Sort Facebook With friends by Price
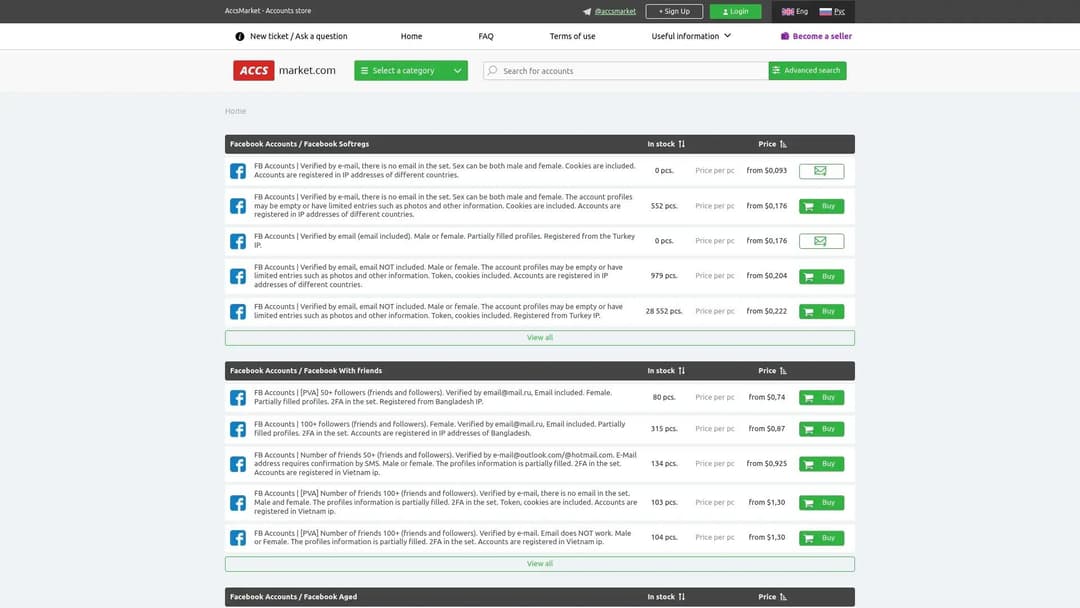This screenshot has width=1080, height=608. [x=783, y=371]
